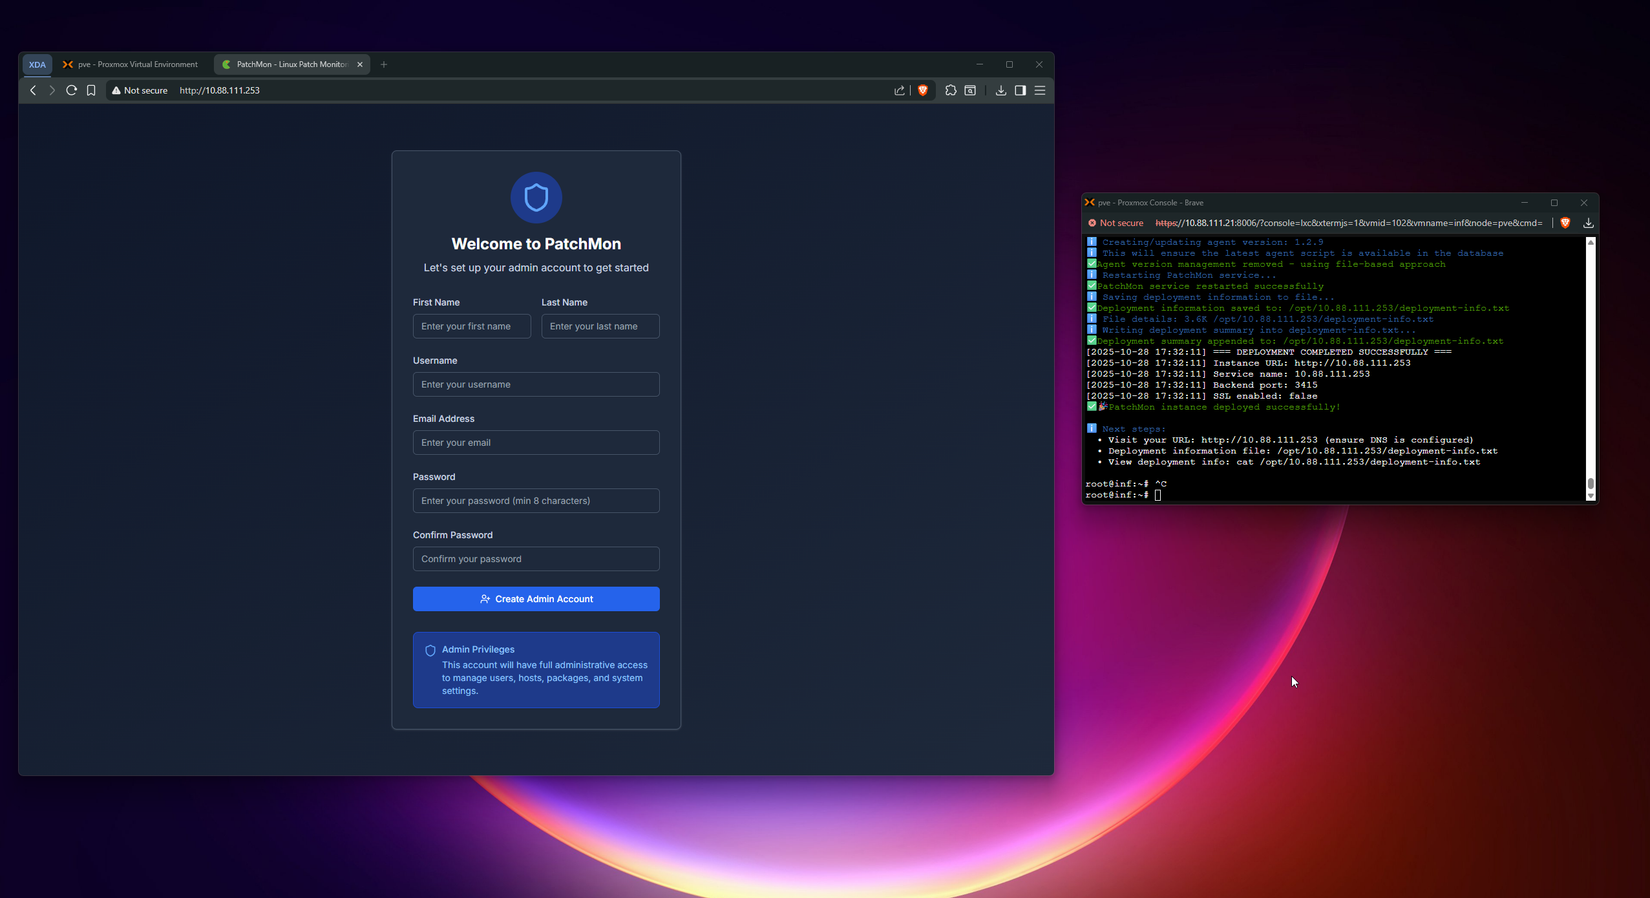Close the PatchMon tab
Viewport: 1650px width, 898px height.
[360, 64]
